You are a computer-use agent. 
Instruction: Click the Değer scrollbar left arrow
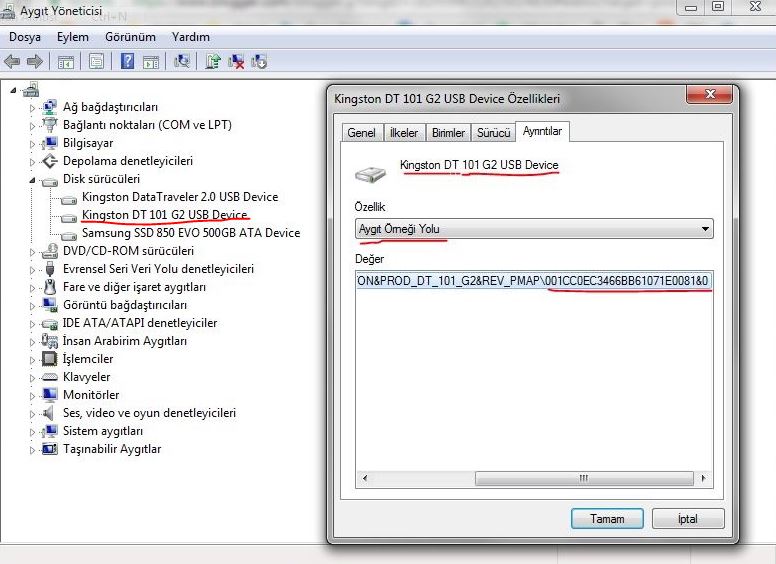pos(365,478)
